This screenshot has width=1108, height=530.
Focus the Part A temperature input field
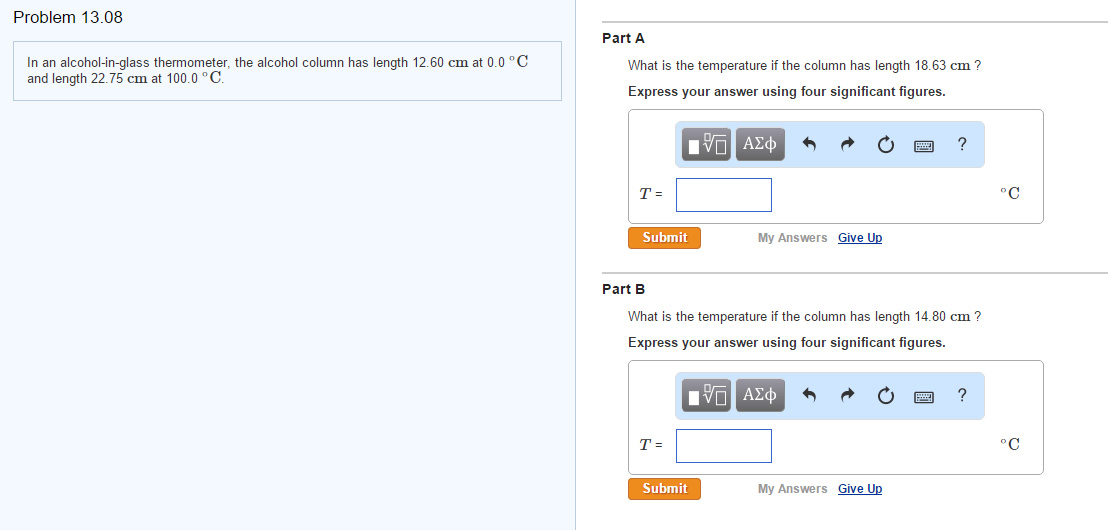point(723,195)
